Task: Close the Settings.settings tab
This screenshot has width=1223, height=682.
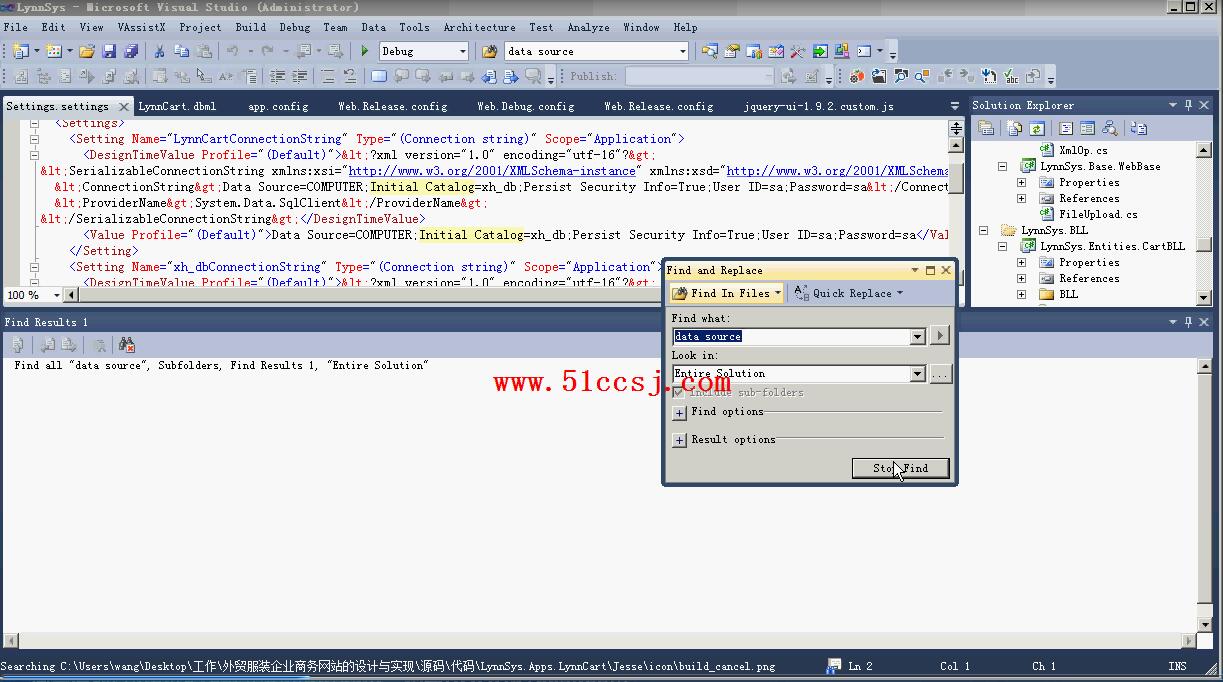Action: click(124, 106)
